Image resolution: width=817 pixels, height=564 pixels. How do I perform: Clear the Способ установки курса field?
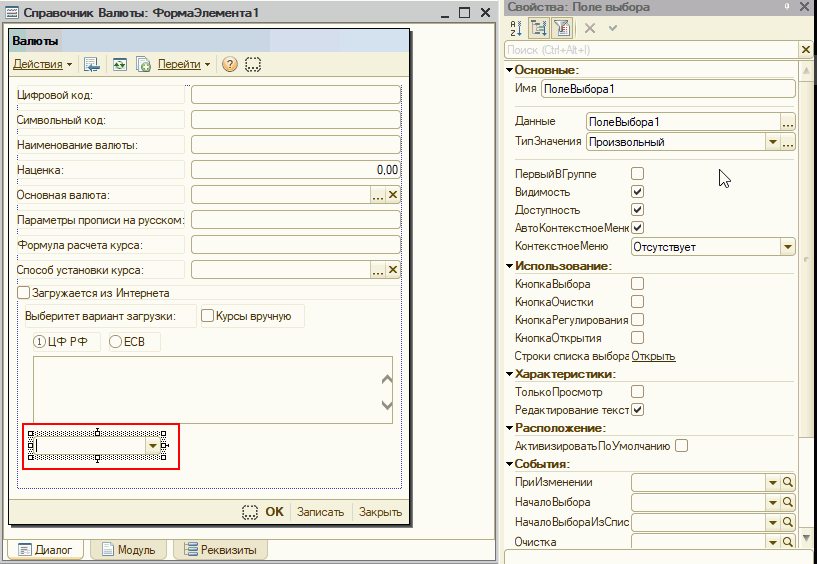coord(393,270)
